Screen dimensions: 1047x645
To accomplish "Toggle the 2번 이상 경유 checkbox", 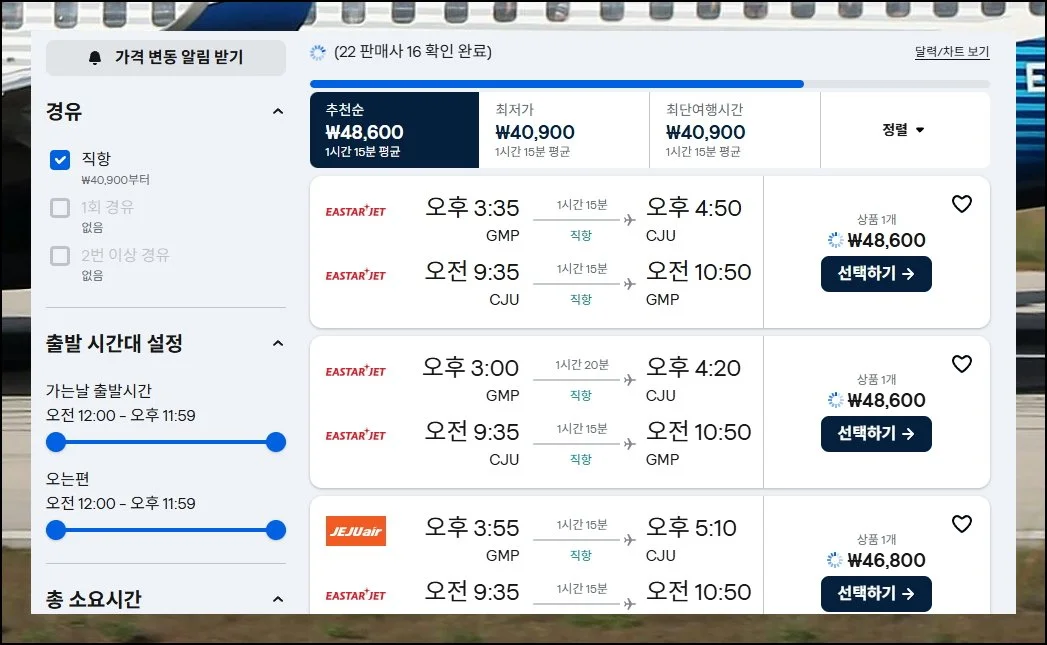I will click(60, 255).
